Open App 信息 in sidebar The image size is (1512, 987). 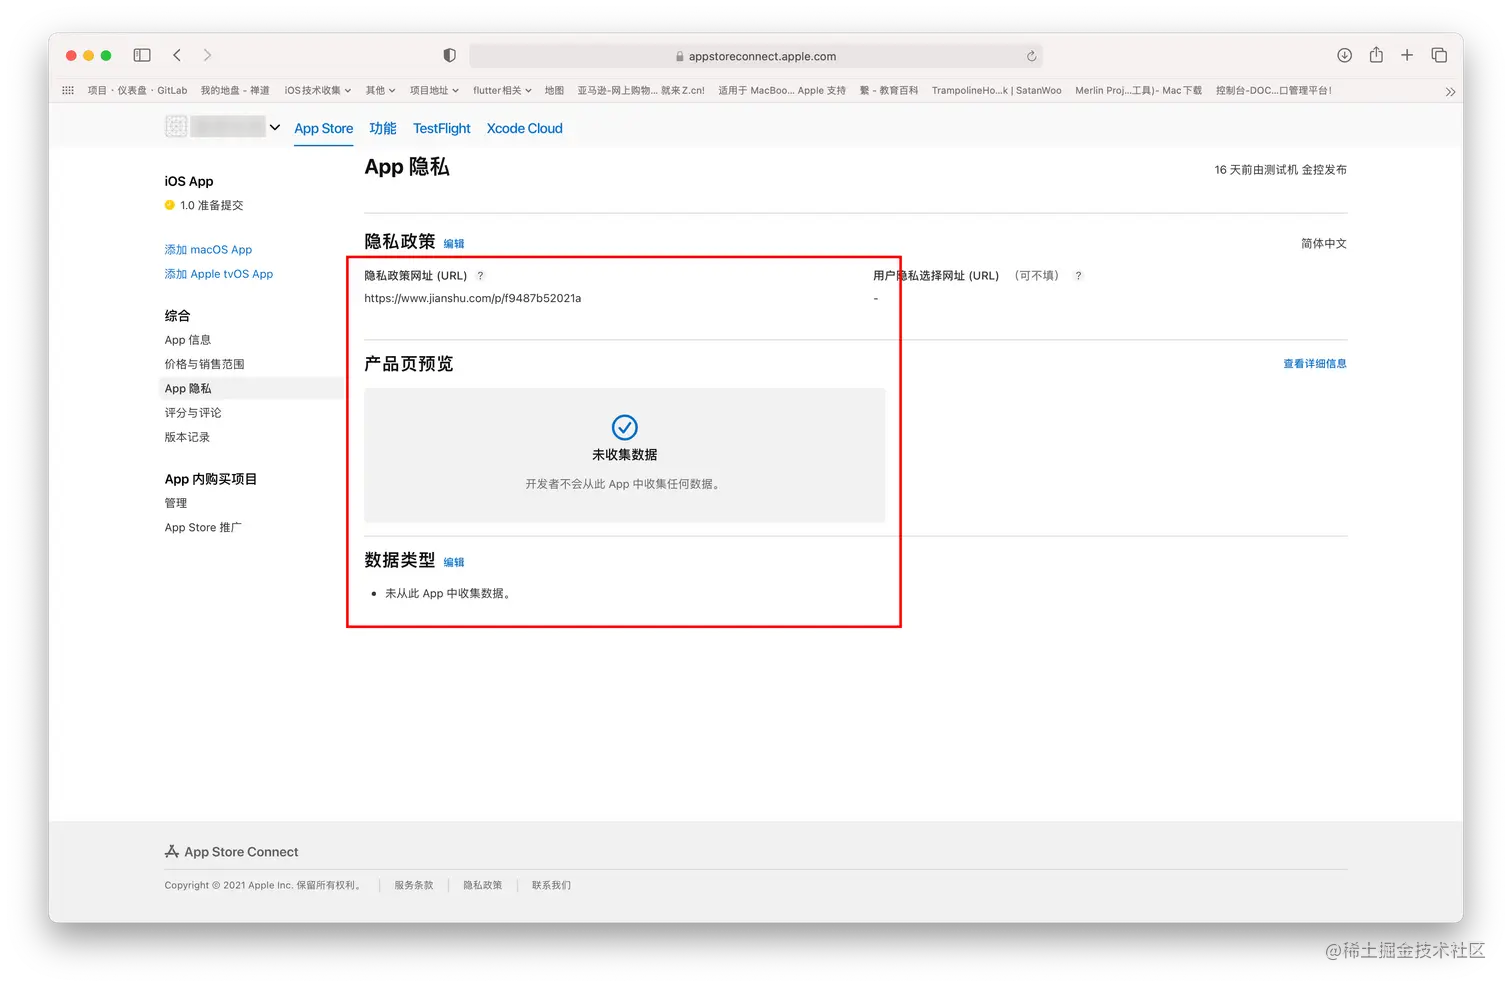tap(188, 340)
